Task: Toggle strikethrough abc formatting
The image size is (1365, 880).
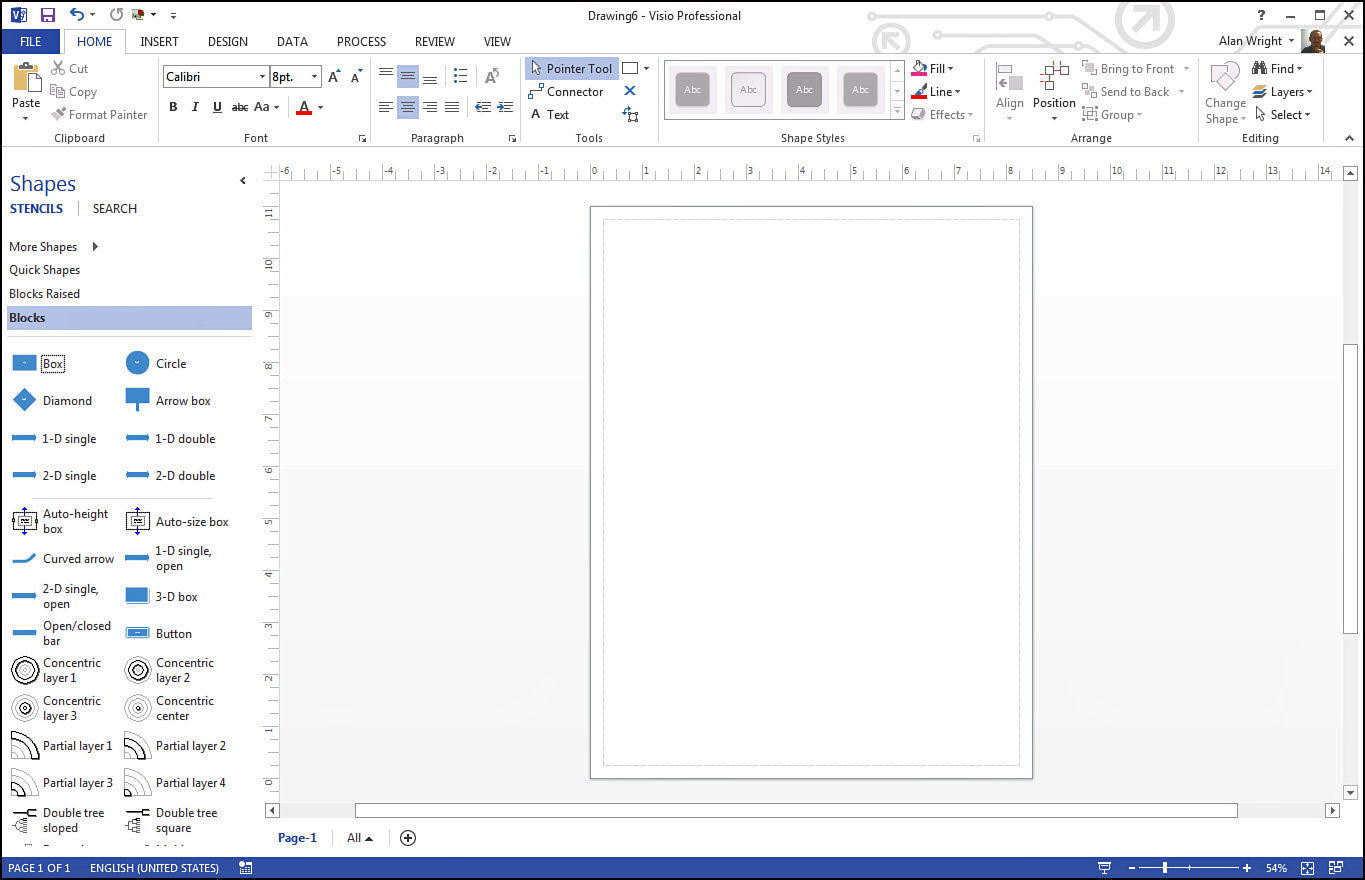Action: click(240, 107)
